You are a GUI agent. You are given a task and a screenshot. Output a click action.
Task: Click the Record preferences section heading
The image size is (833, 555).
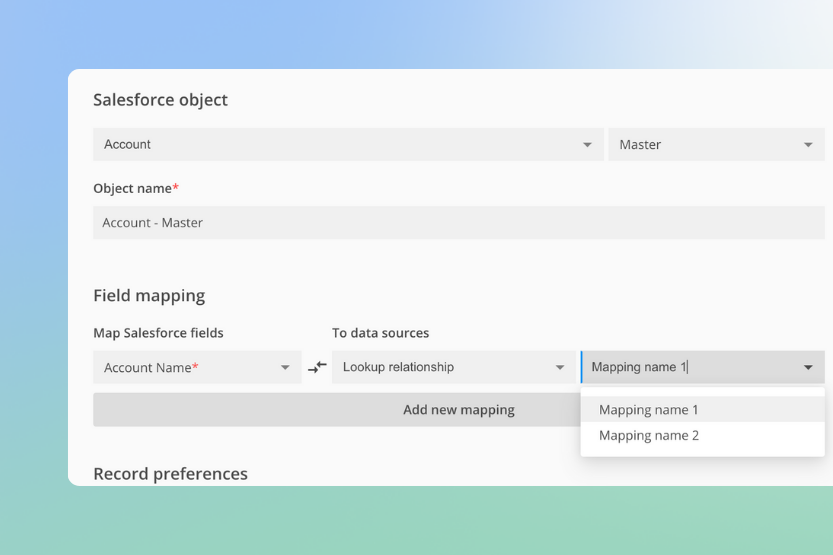pos(170,474)
